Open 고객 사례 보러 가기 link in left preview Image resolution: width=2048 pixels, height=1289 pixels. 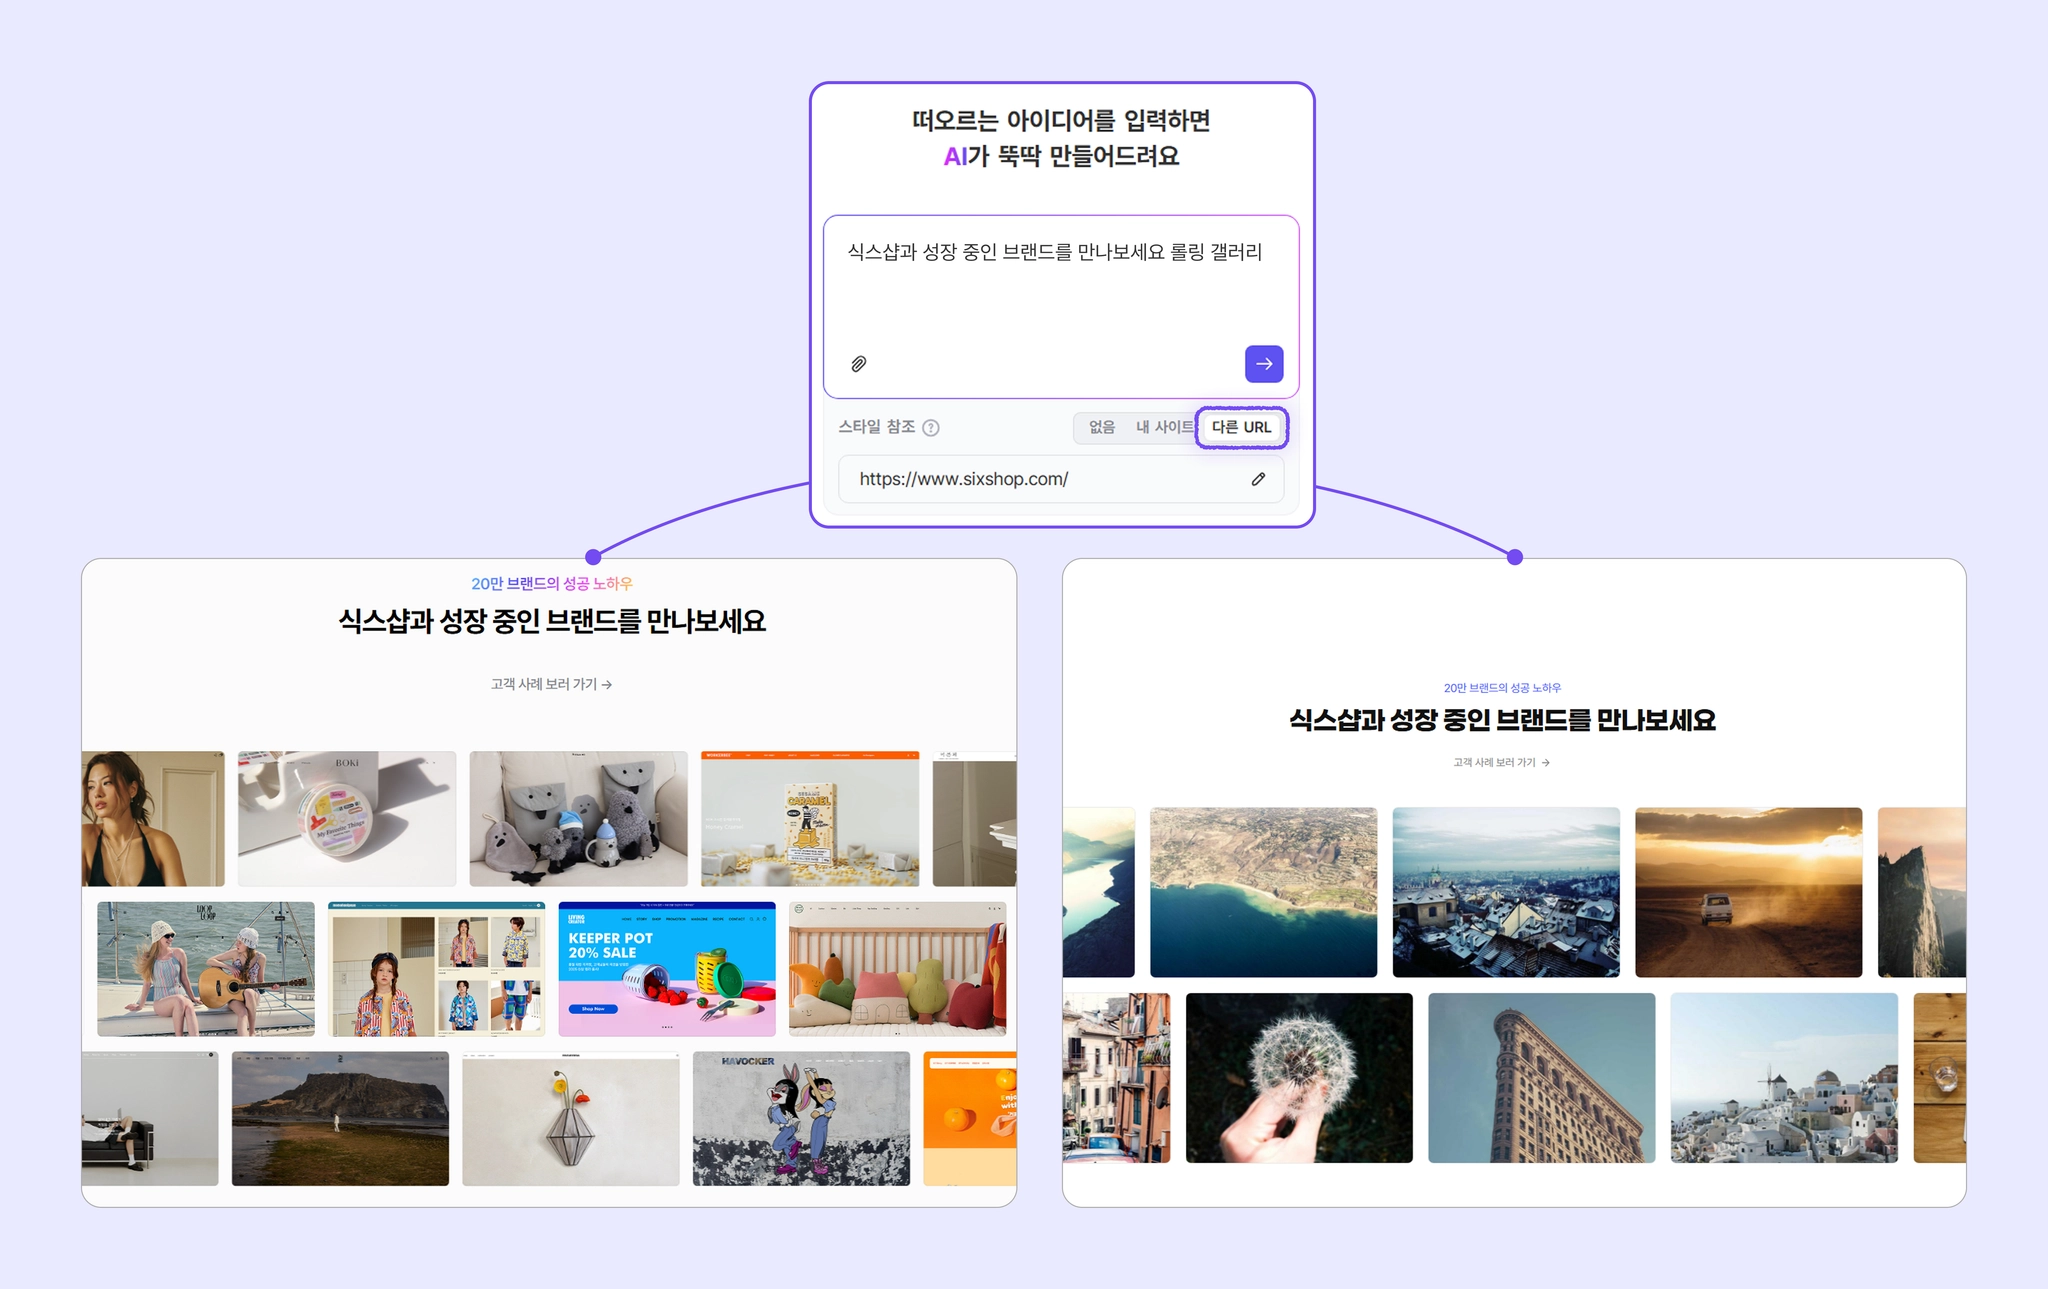tap(551, 684)
